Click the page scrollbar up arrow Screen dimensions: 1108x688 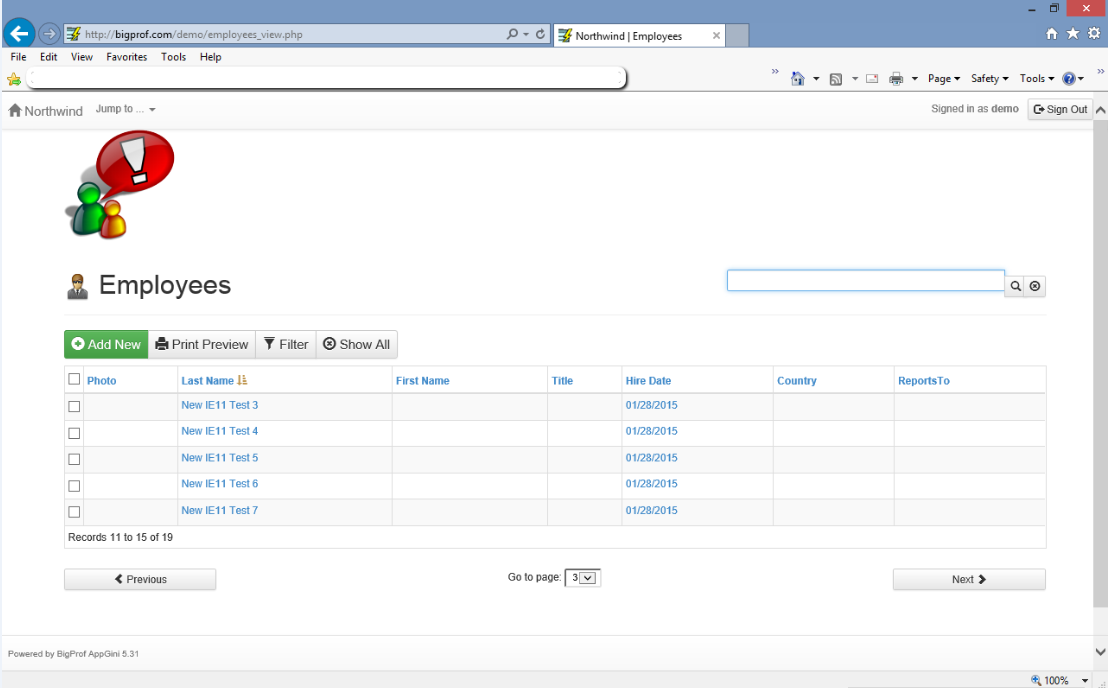(x=1100, y=110)
